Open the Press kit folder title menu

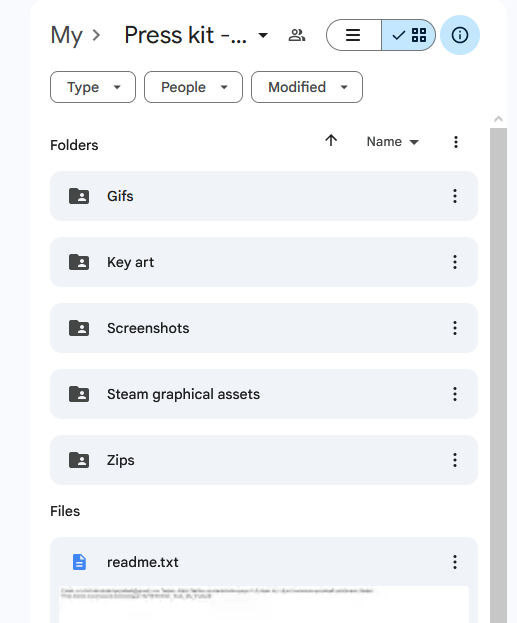(x=196, y=35)
